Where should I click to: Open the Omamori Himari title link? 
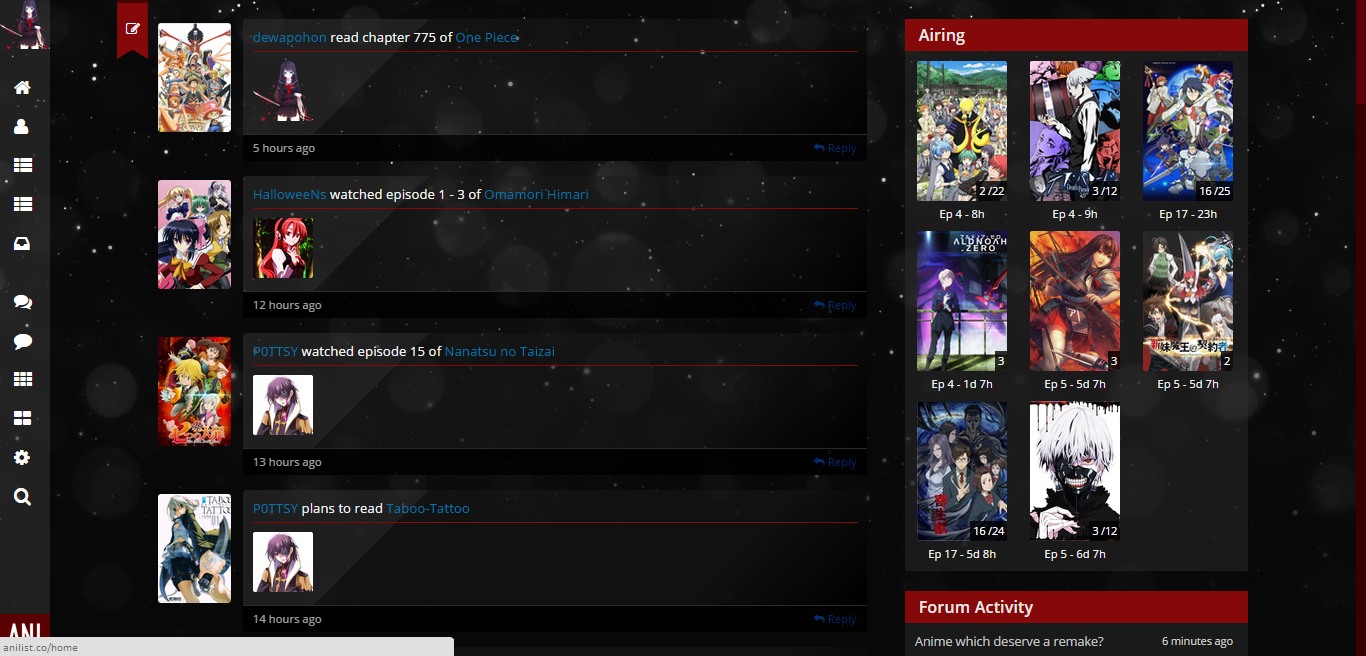click(x=536, y=194)
